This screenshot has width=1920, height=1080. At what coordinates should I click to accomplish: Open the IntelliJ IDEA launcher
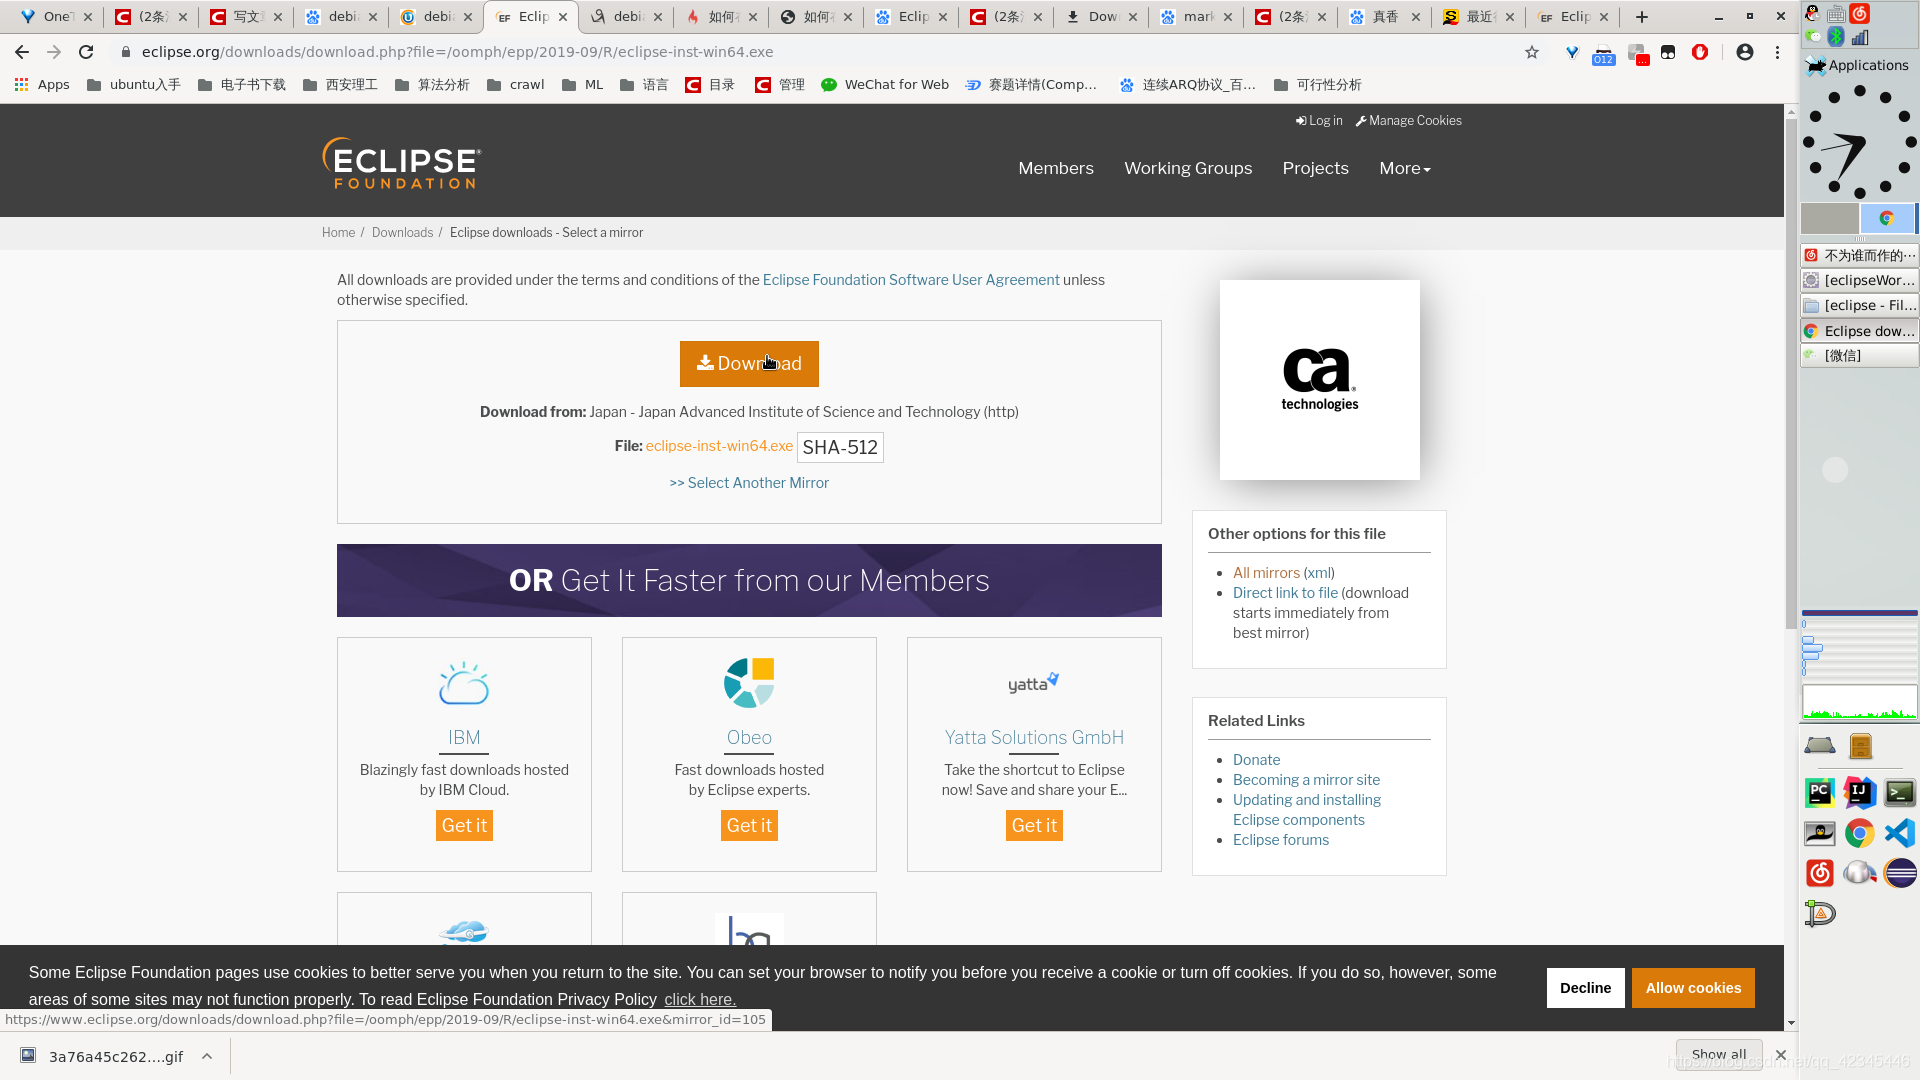[1859, 793]
